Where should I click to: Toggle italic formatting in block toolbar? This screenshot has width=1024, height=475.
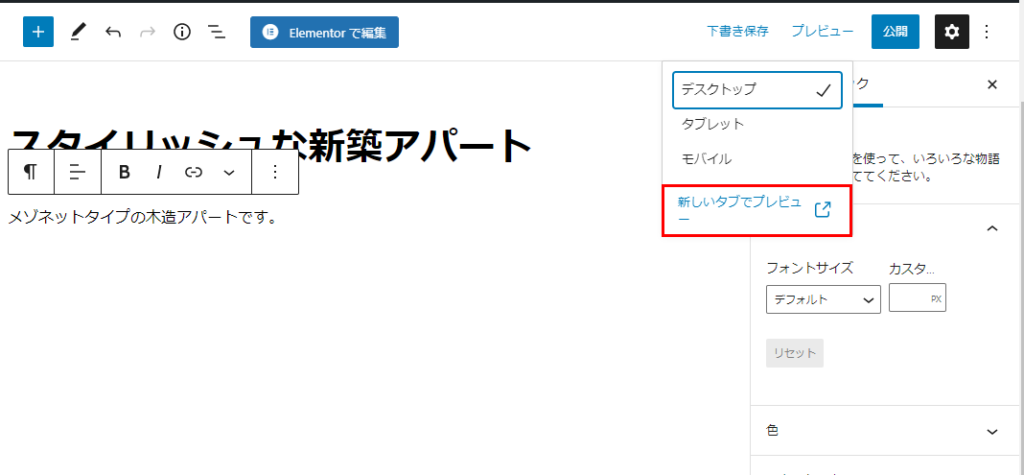click(159, 172)
